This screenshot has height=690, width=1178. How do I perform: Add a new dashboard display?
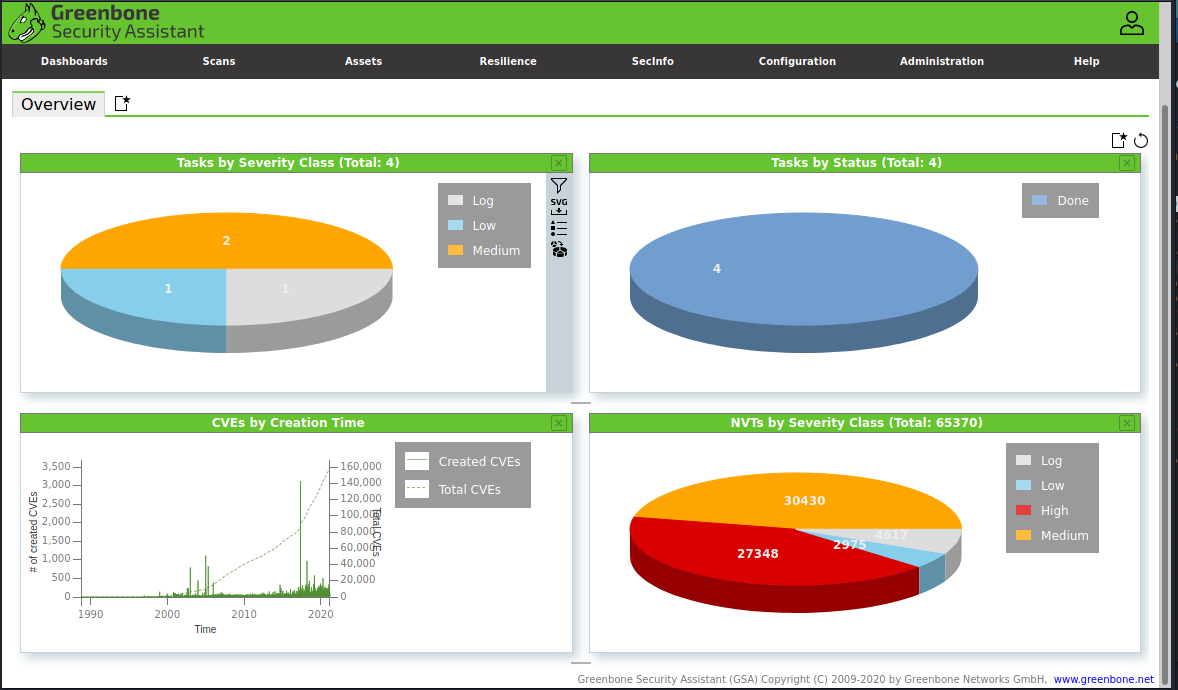[x=1119, y=141]
